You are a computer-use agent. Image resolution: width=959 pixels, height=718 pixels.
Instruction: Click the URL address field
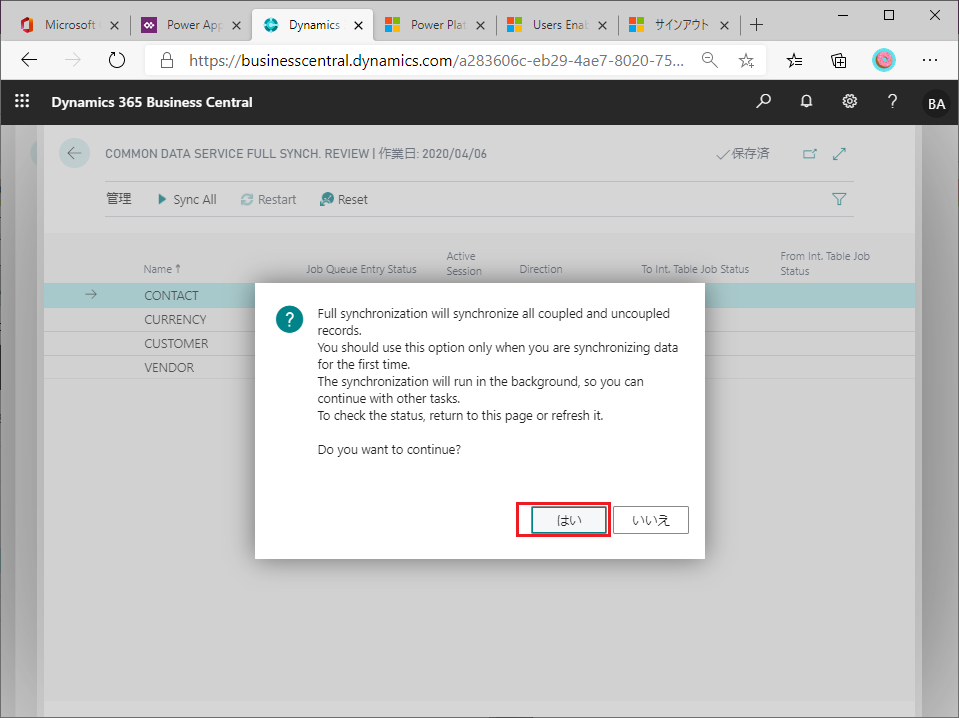(x=435, y=60)
